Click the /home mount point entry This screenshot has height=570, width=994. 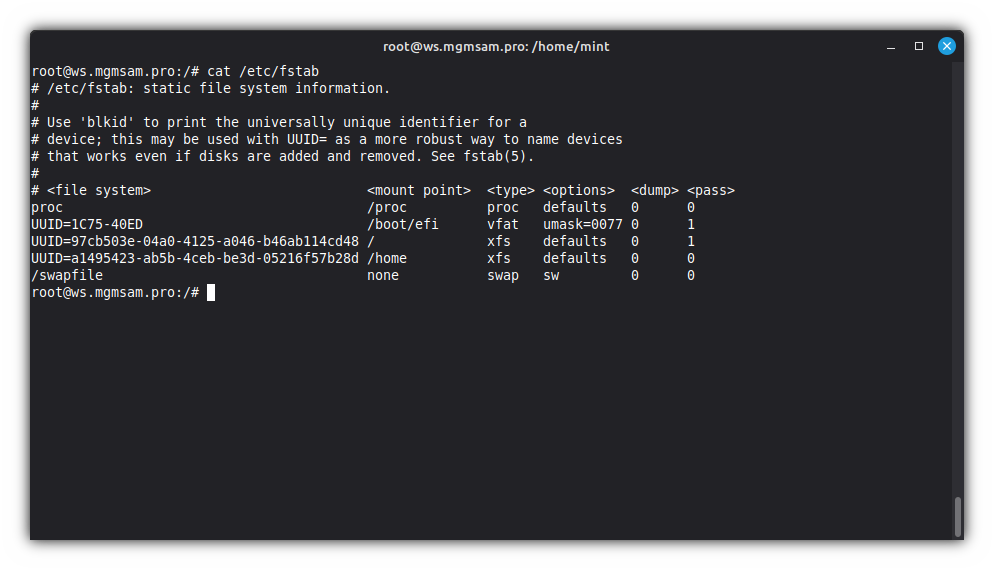pos(387,258)
